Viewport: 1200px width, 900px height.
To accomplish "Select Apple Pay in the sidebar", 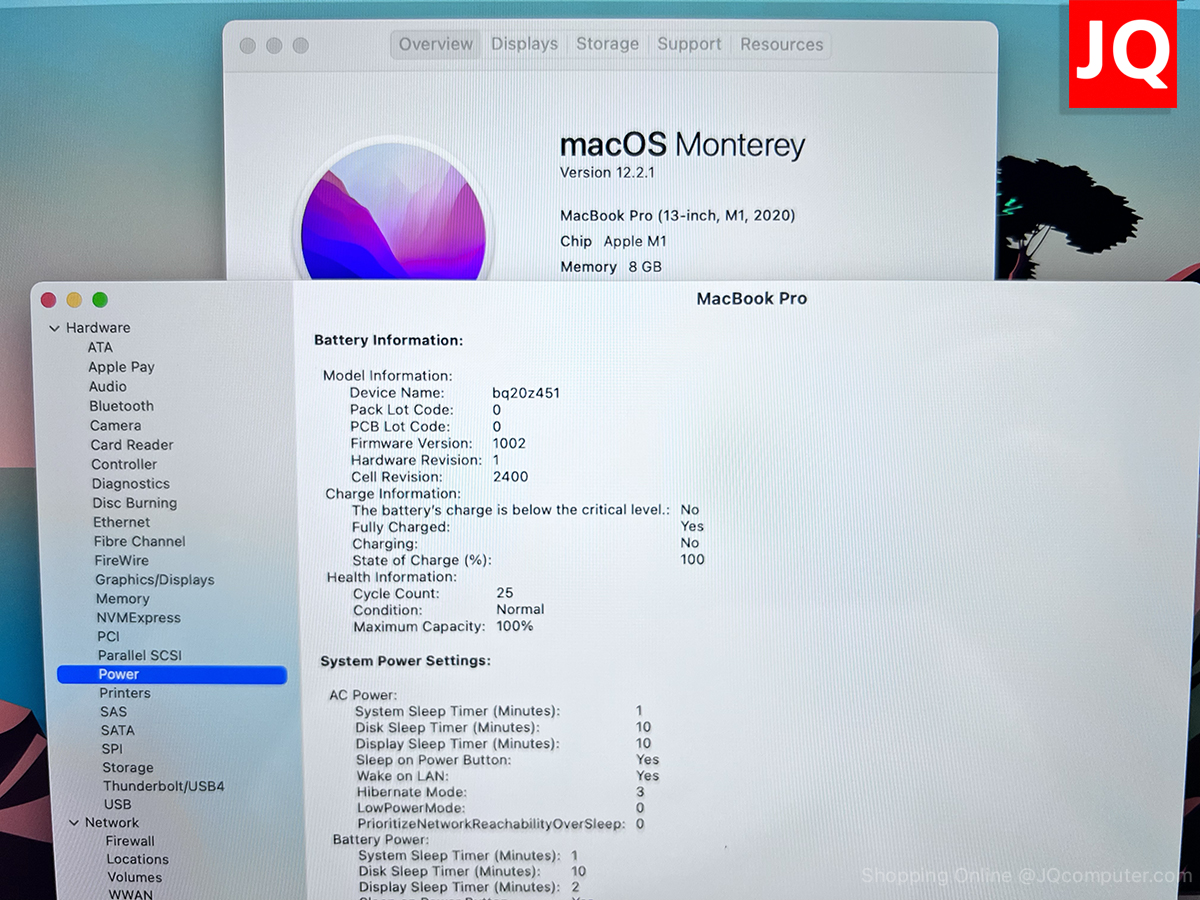I will point(121,367).
